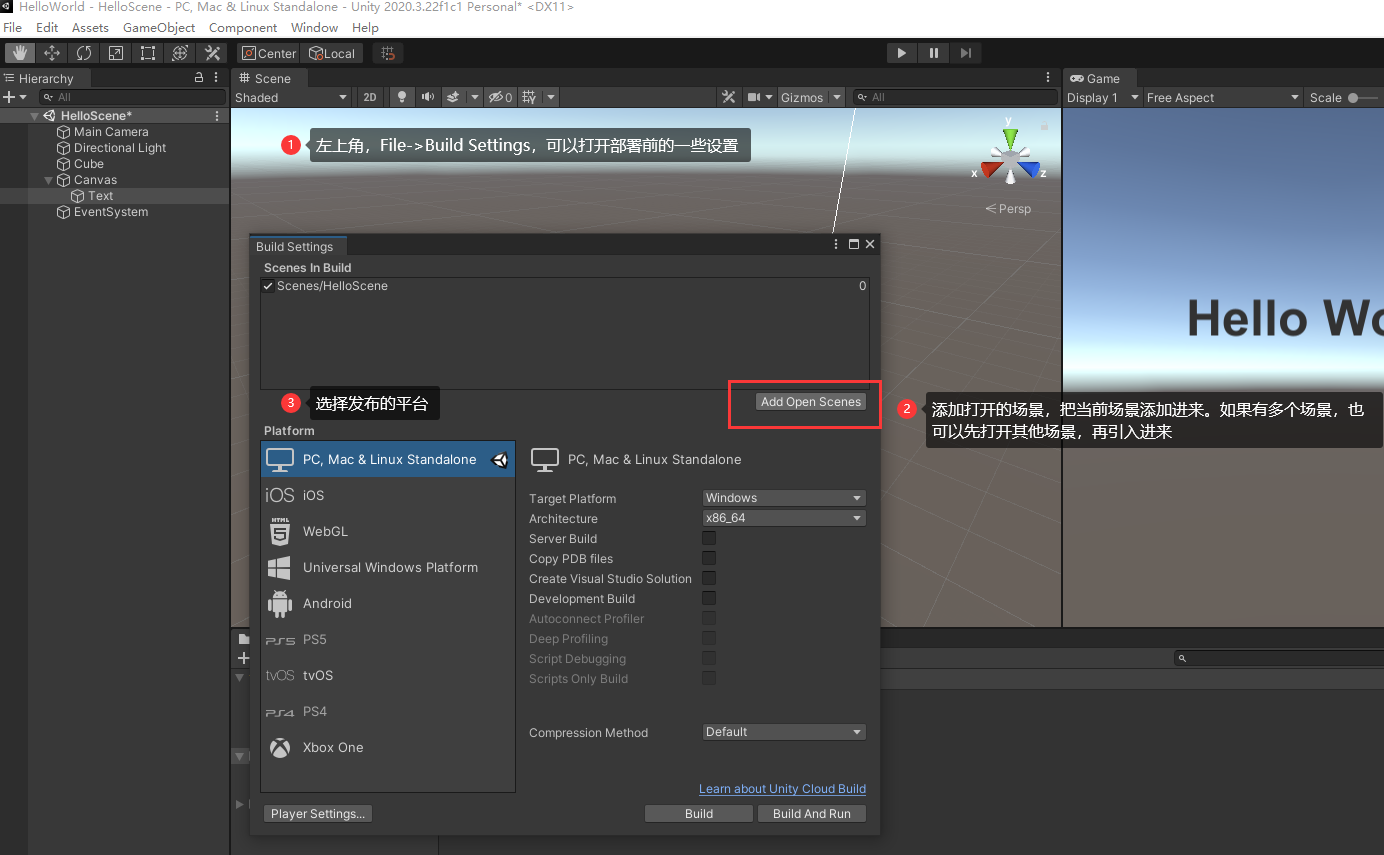Toggle handle rotation Local button
Viewport: 1384px width, 855px height.
(x=331, y=53)
